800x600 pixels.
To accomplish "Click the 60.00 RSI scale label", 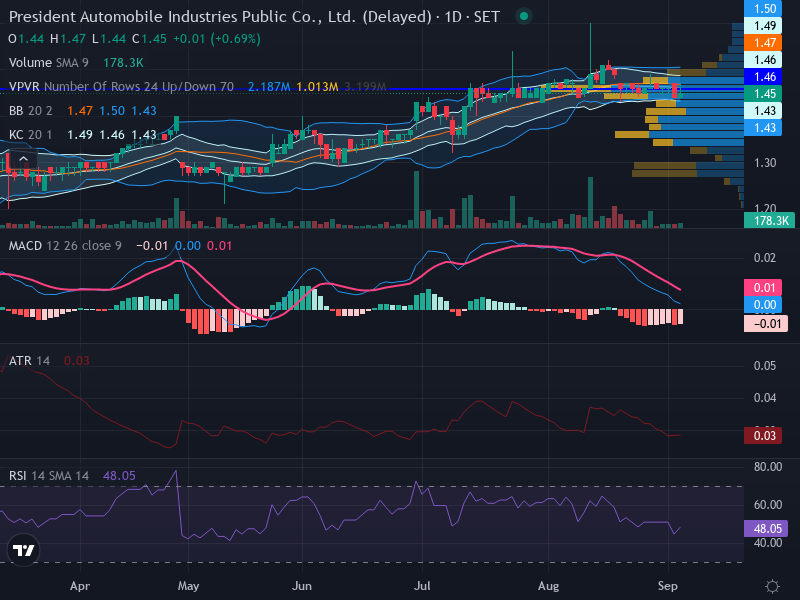I will point(768,505).
